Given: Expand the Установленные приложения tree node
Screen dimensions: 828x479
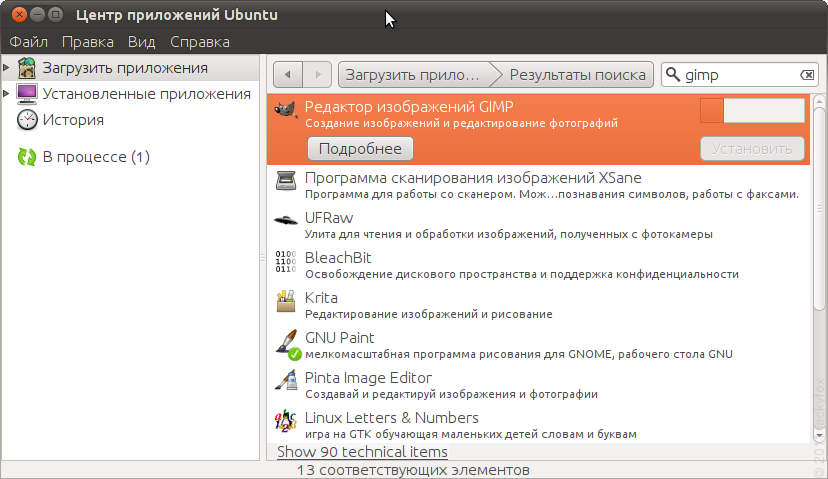Looking at the screenshot, I should tap(6, 93).
